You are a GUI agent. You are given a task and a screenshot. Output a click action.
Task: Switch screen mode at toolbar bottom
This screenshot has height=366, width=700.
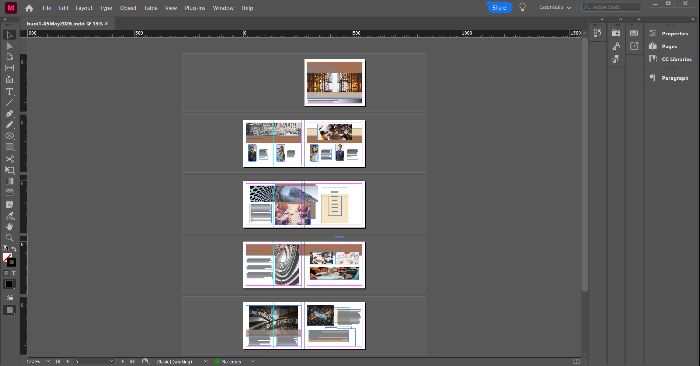click(10, 311)
